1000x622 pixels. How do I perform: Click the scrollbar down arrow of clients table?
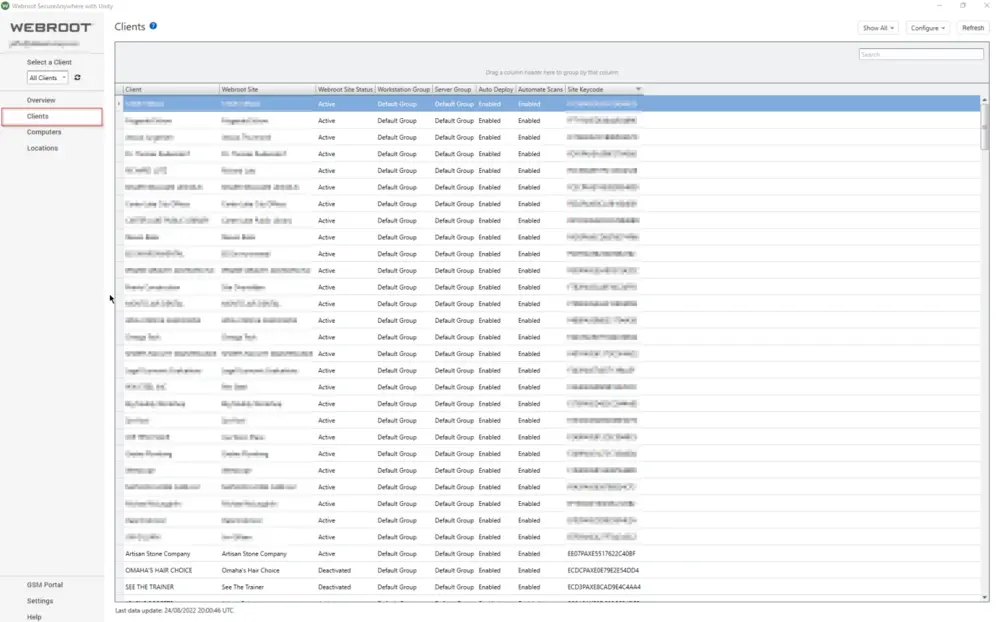click(984, 597)
